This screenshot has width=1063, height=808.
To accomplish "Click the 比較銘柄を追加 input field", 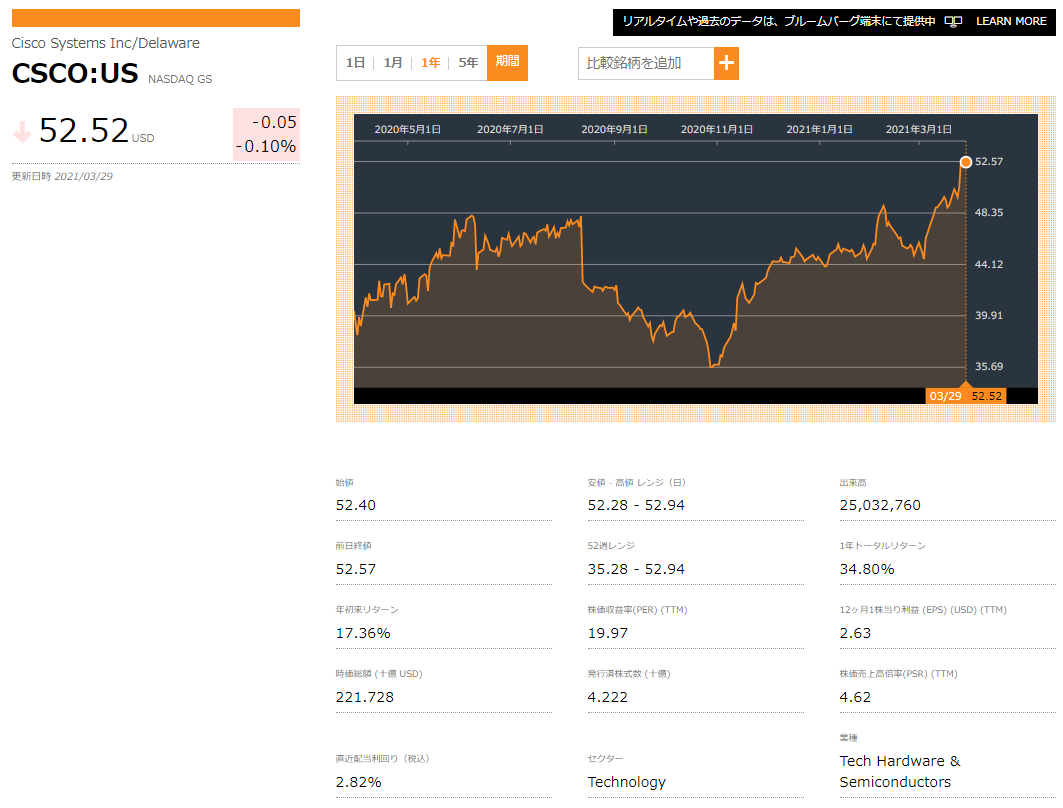I will 646,63.
